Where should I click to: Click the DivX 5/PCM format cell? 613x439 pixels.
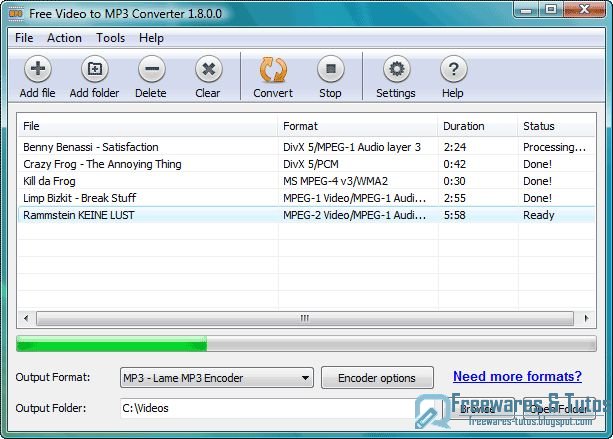pos(311,164)
